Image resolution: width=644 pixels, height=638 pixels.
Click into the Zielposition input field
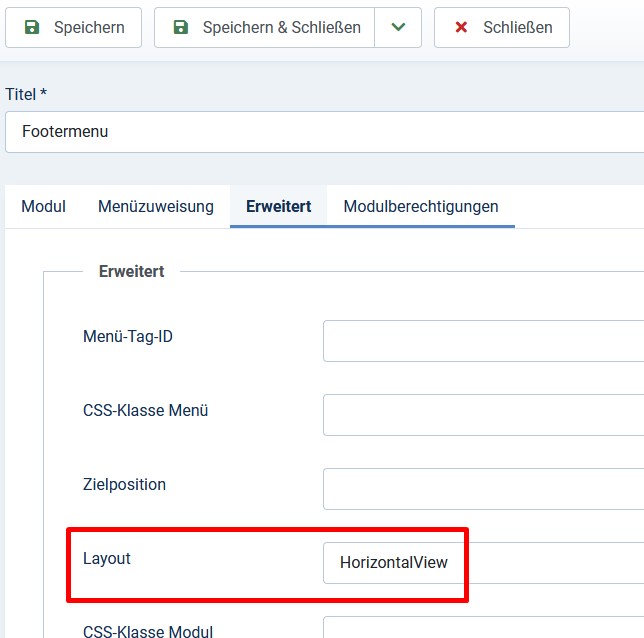coord(483,489)
